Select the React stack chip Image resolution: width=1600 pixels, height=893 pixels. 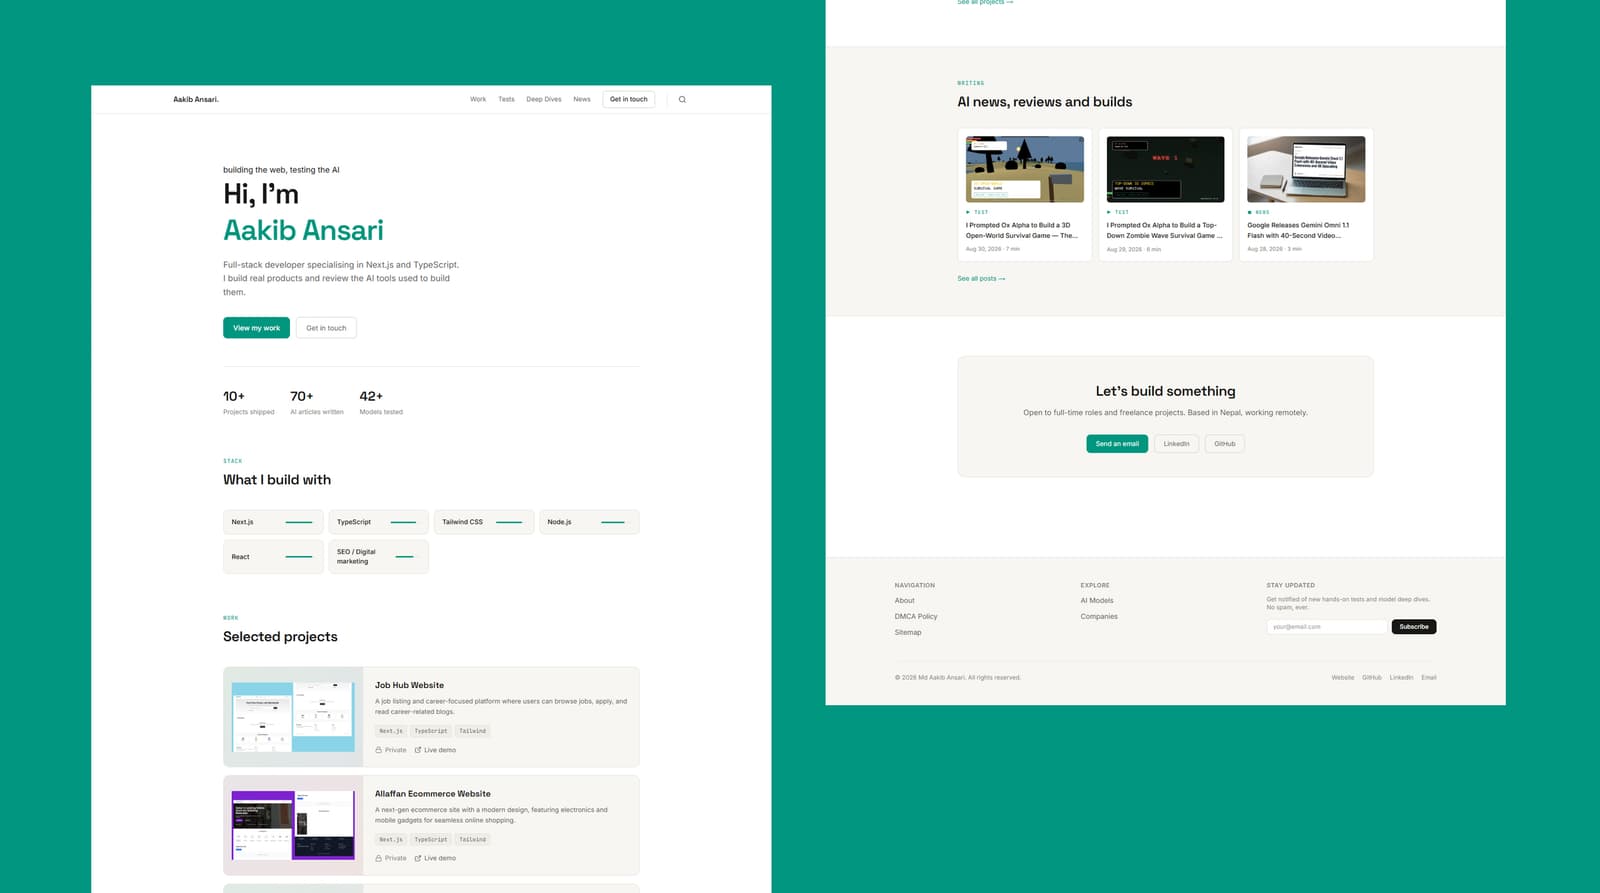coord(273,557)
